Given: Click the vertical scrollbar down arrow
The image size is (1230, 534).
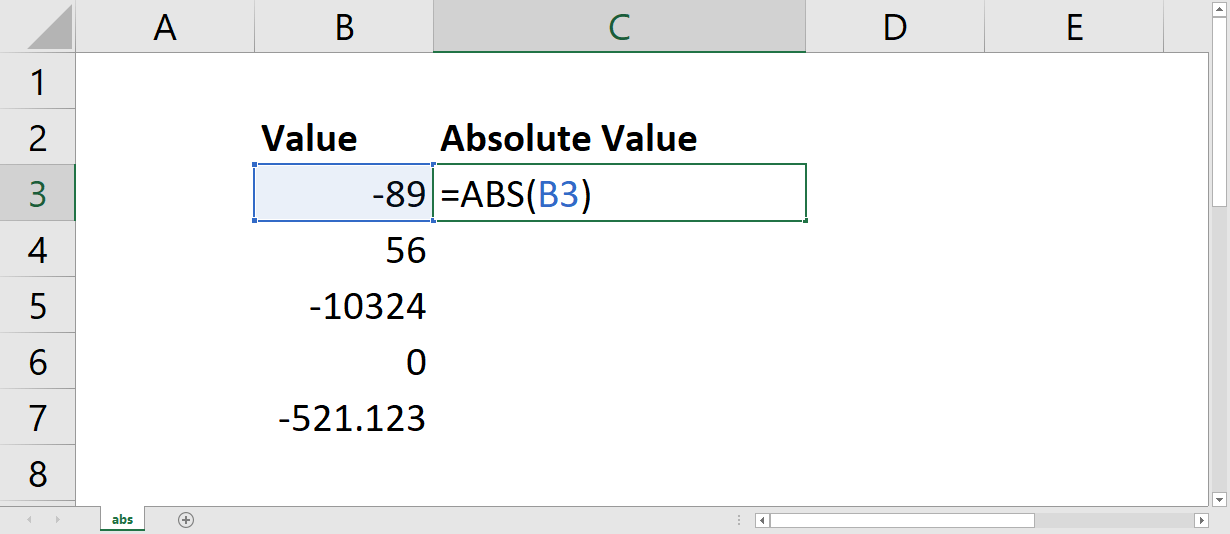Looking at the screenshot, I should click(1219, 497).
